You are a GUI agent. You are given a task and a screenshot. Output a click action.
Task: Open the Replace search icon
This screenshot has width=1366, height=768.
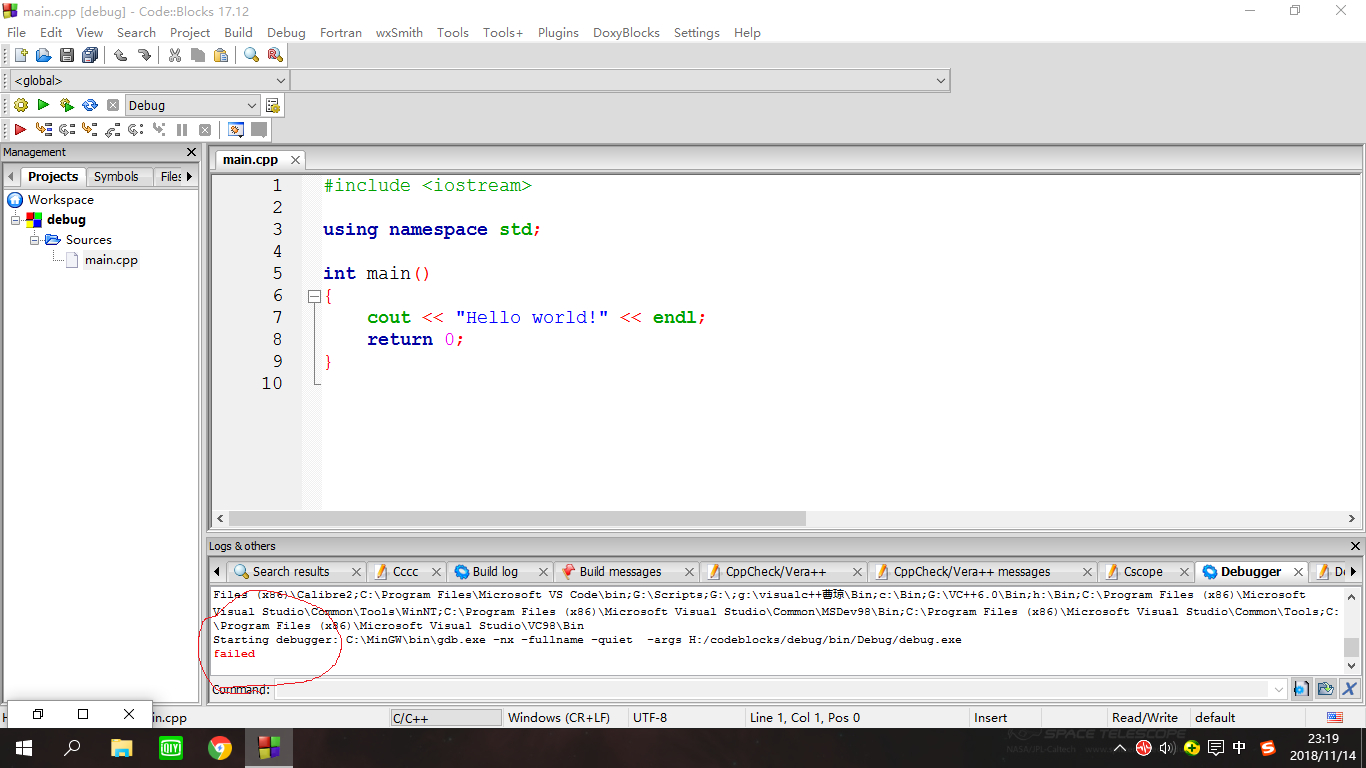[275, 56]
